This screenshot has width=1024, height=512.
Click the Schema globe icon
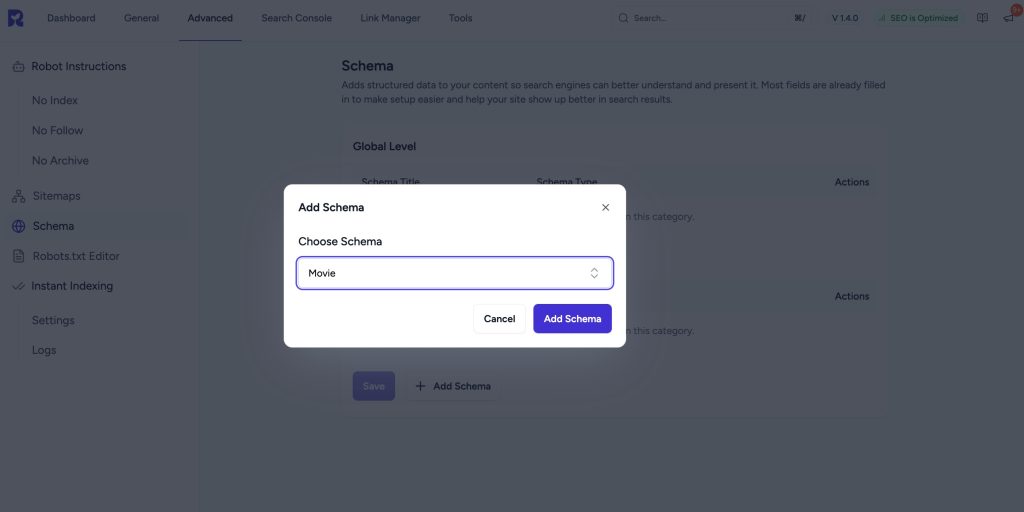(x=18, y=226)
